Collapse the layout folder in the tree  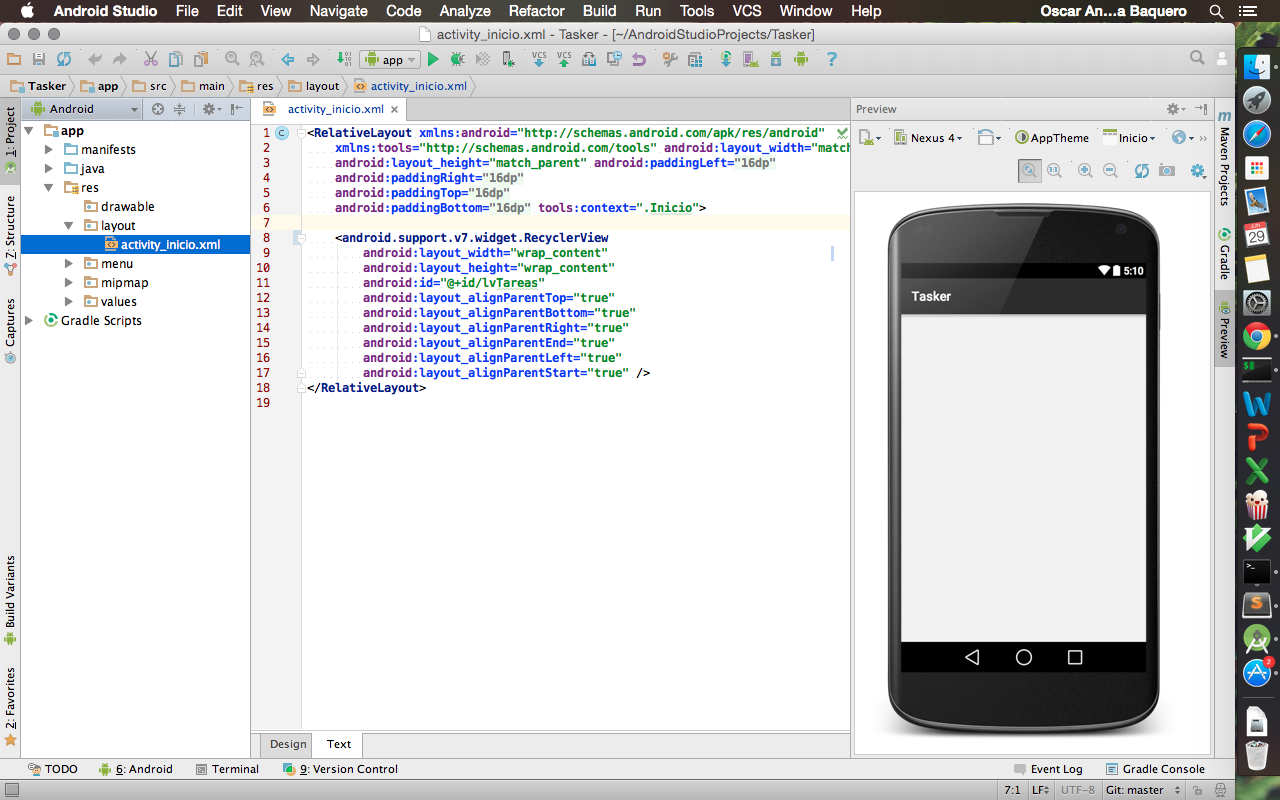tap(69, 225)
